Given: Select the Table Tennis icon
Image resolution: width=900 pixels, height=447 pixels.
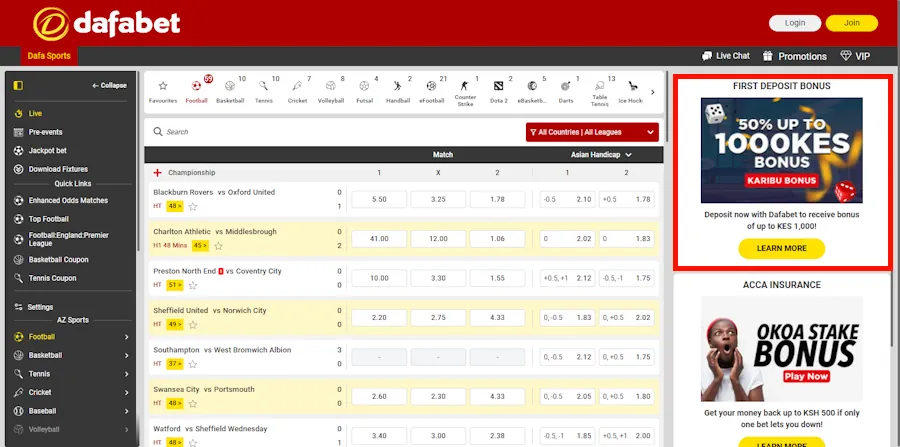Looking at the screenshot, I should 599,85.
